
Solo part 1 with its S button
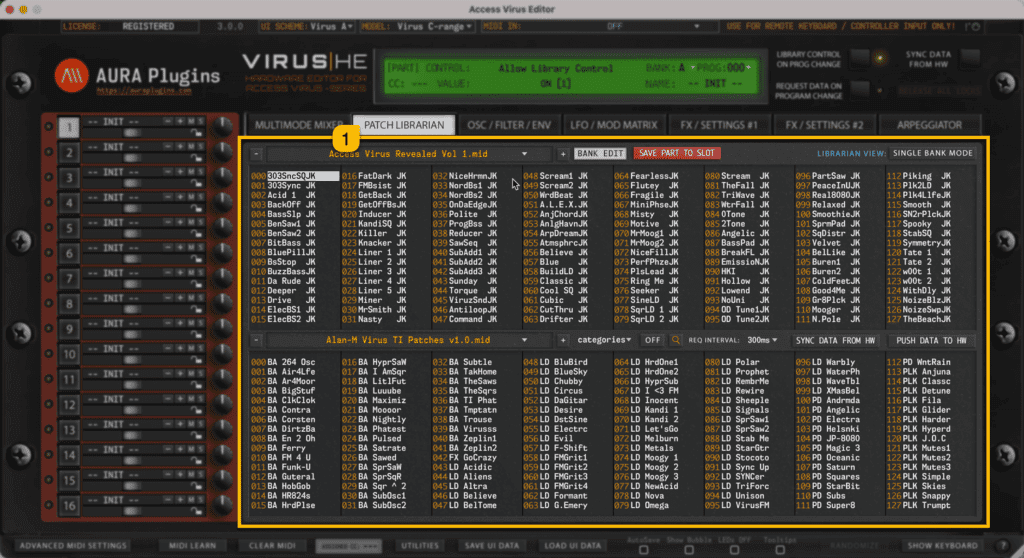coord(200,122)
